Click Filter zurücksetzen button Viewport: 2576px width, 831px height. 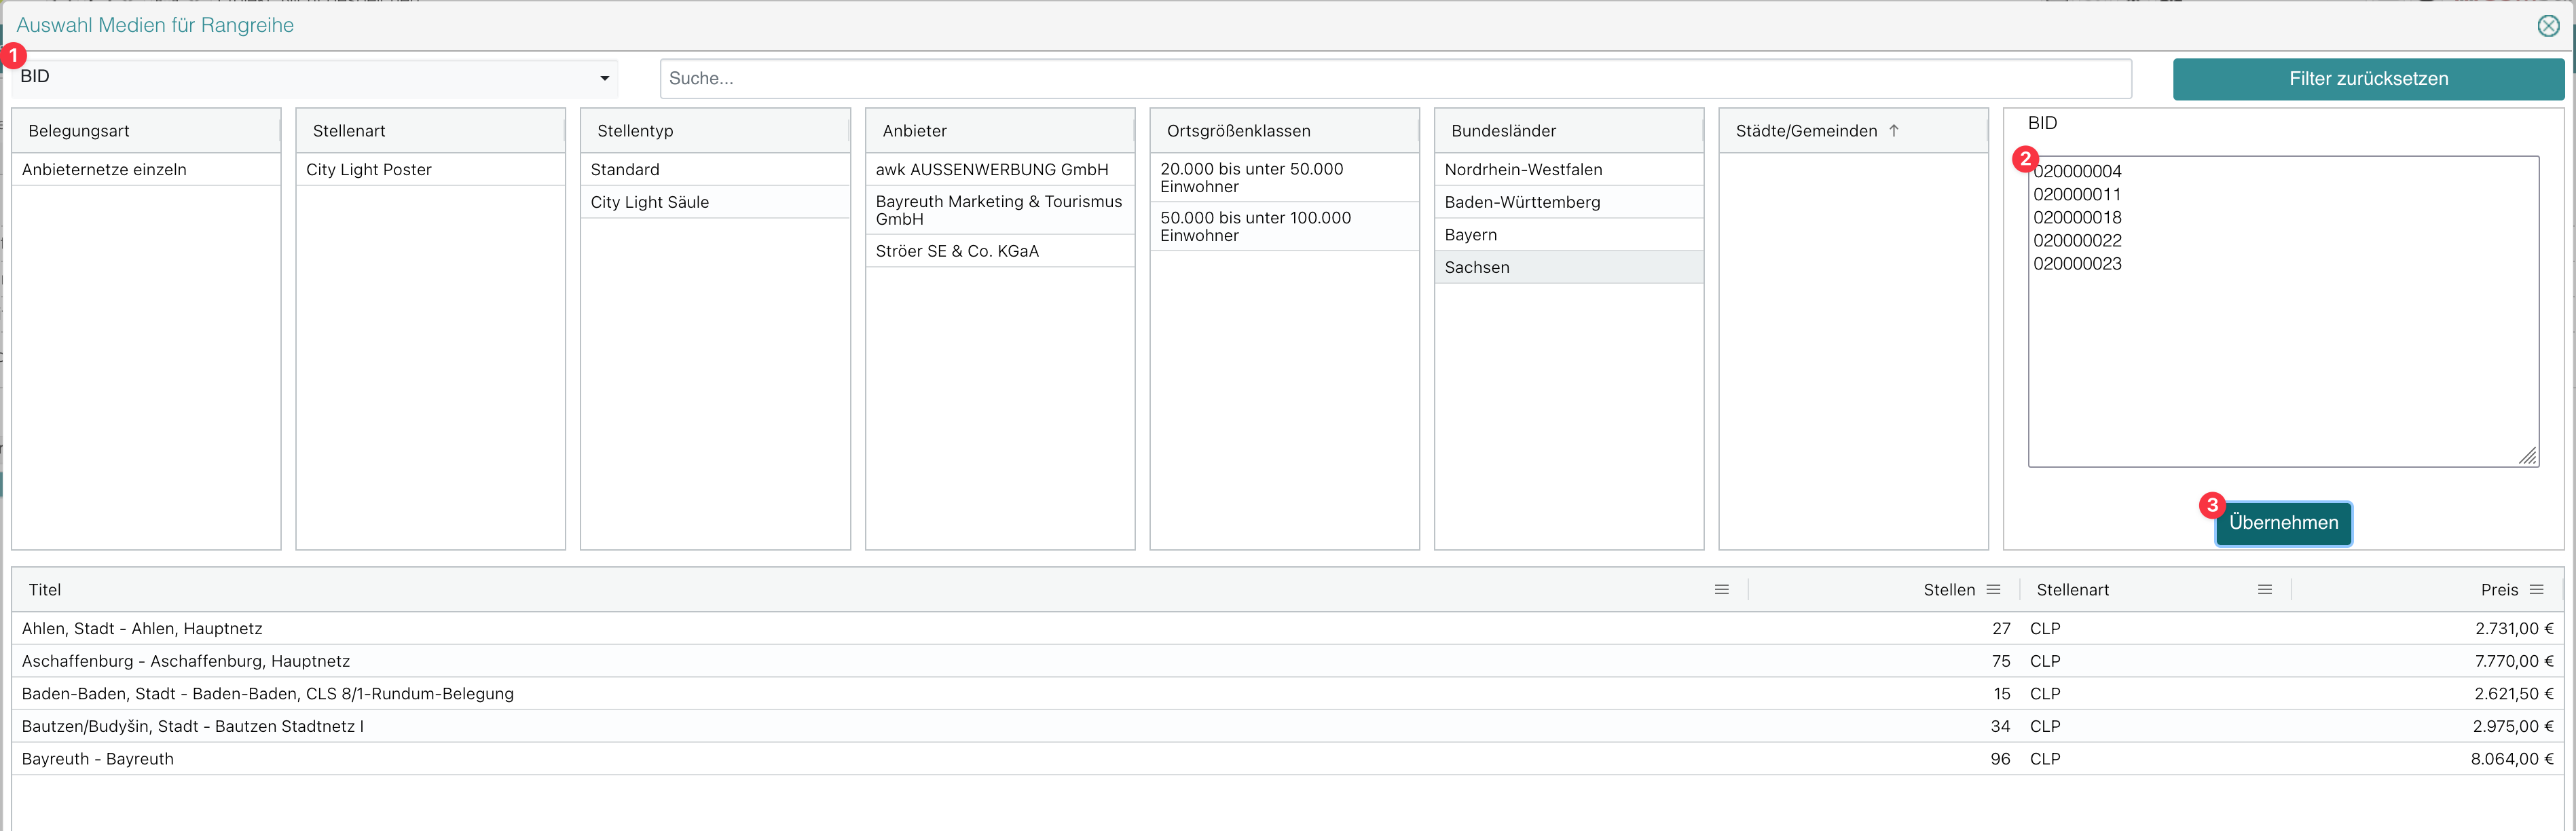coord(2368,79)
